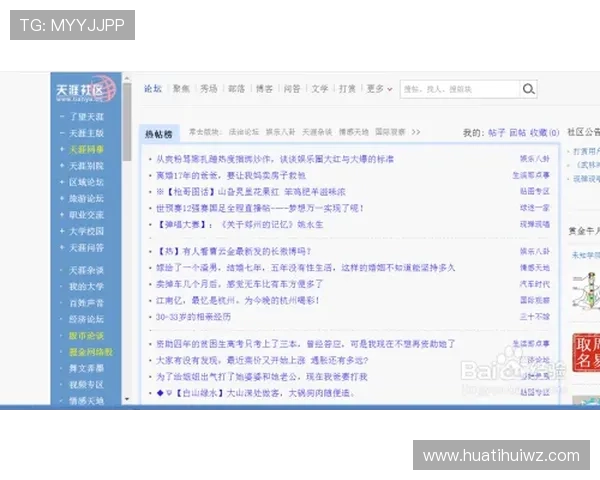The image size is (600, 480).
Task: Select the highlighted 天涯网事 sidebar item
Action: click(x=86, y=149)
